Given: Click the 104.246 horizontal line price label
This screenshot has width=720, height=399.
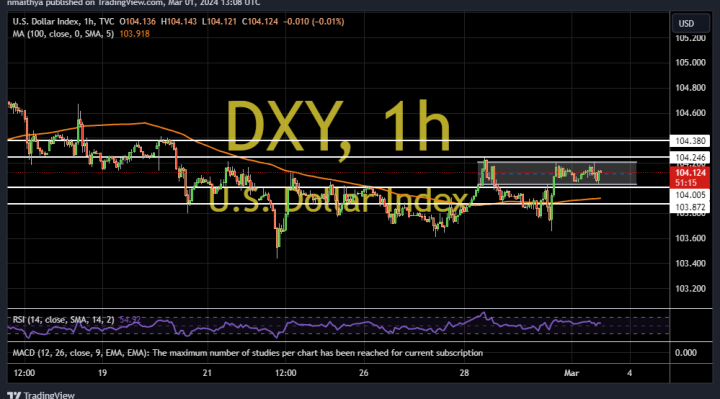Looking at the screenshot, I should 690,157.
